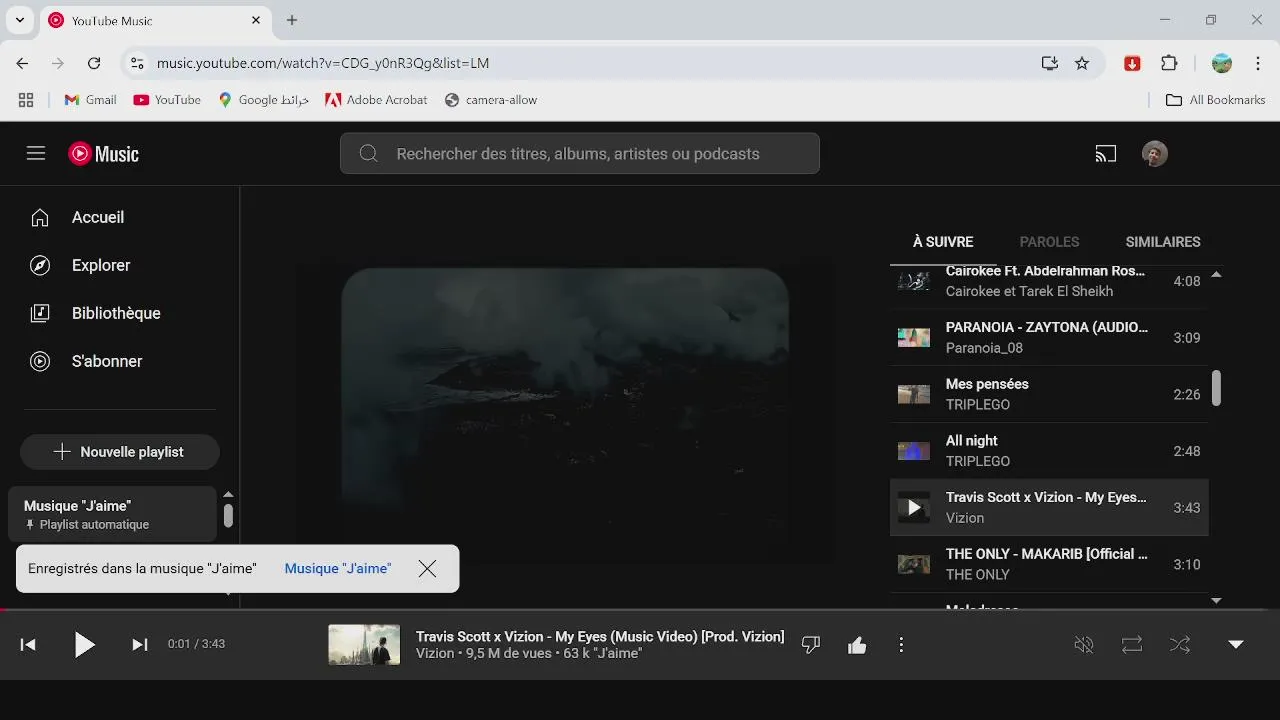Open more actions three-dot menu in player bar
The width and height of the screenshot is (1280, 720).
901,645
